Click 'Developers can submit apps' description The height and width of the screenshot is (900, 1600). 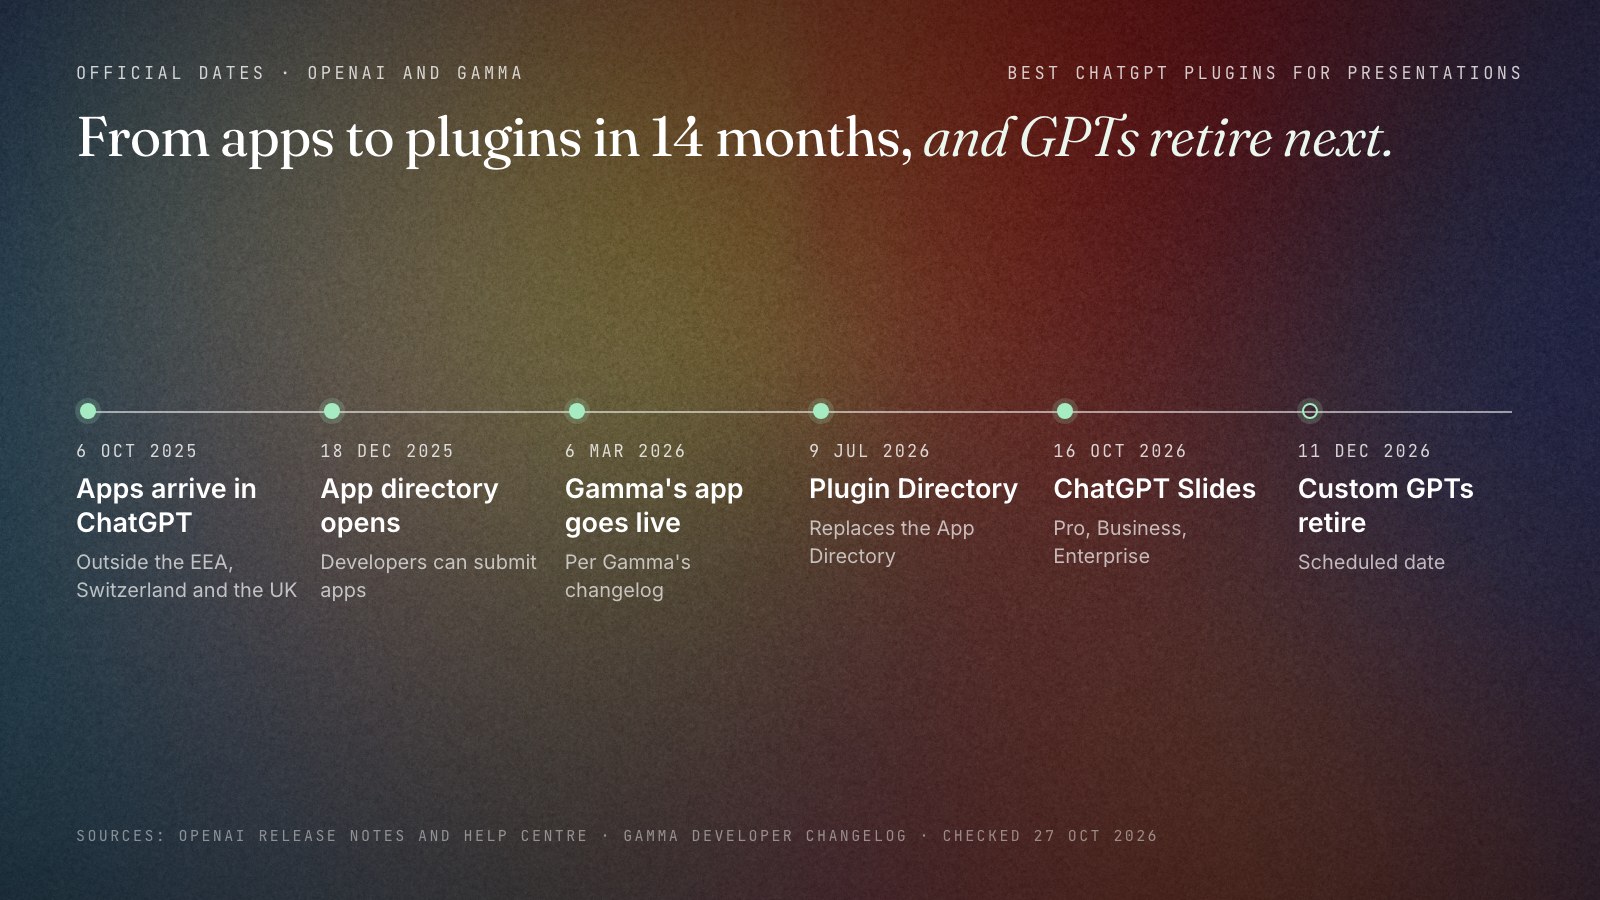(x=429, y=576)
